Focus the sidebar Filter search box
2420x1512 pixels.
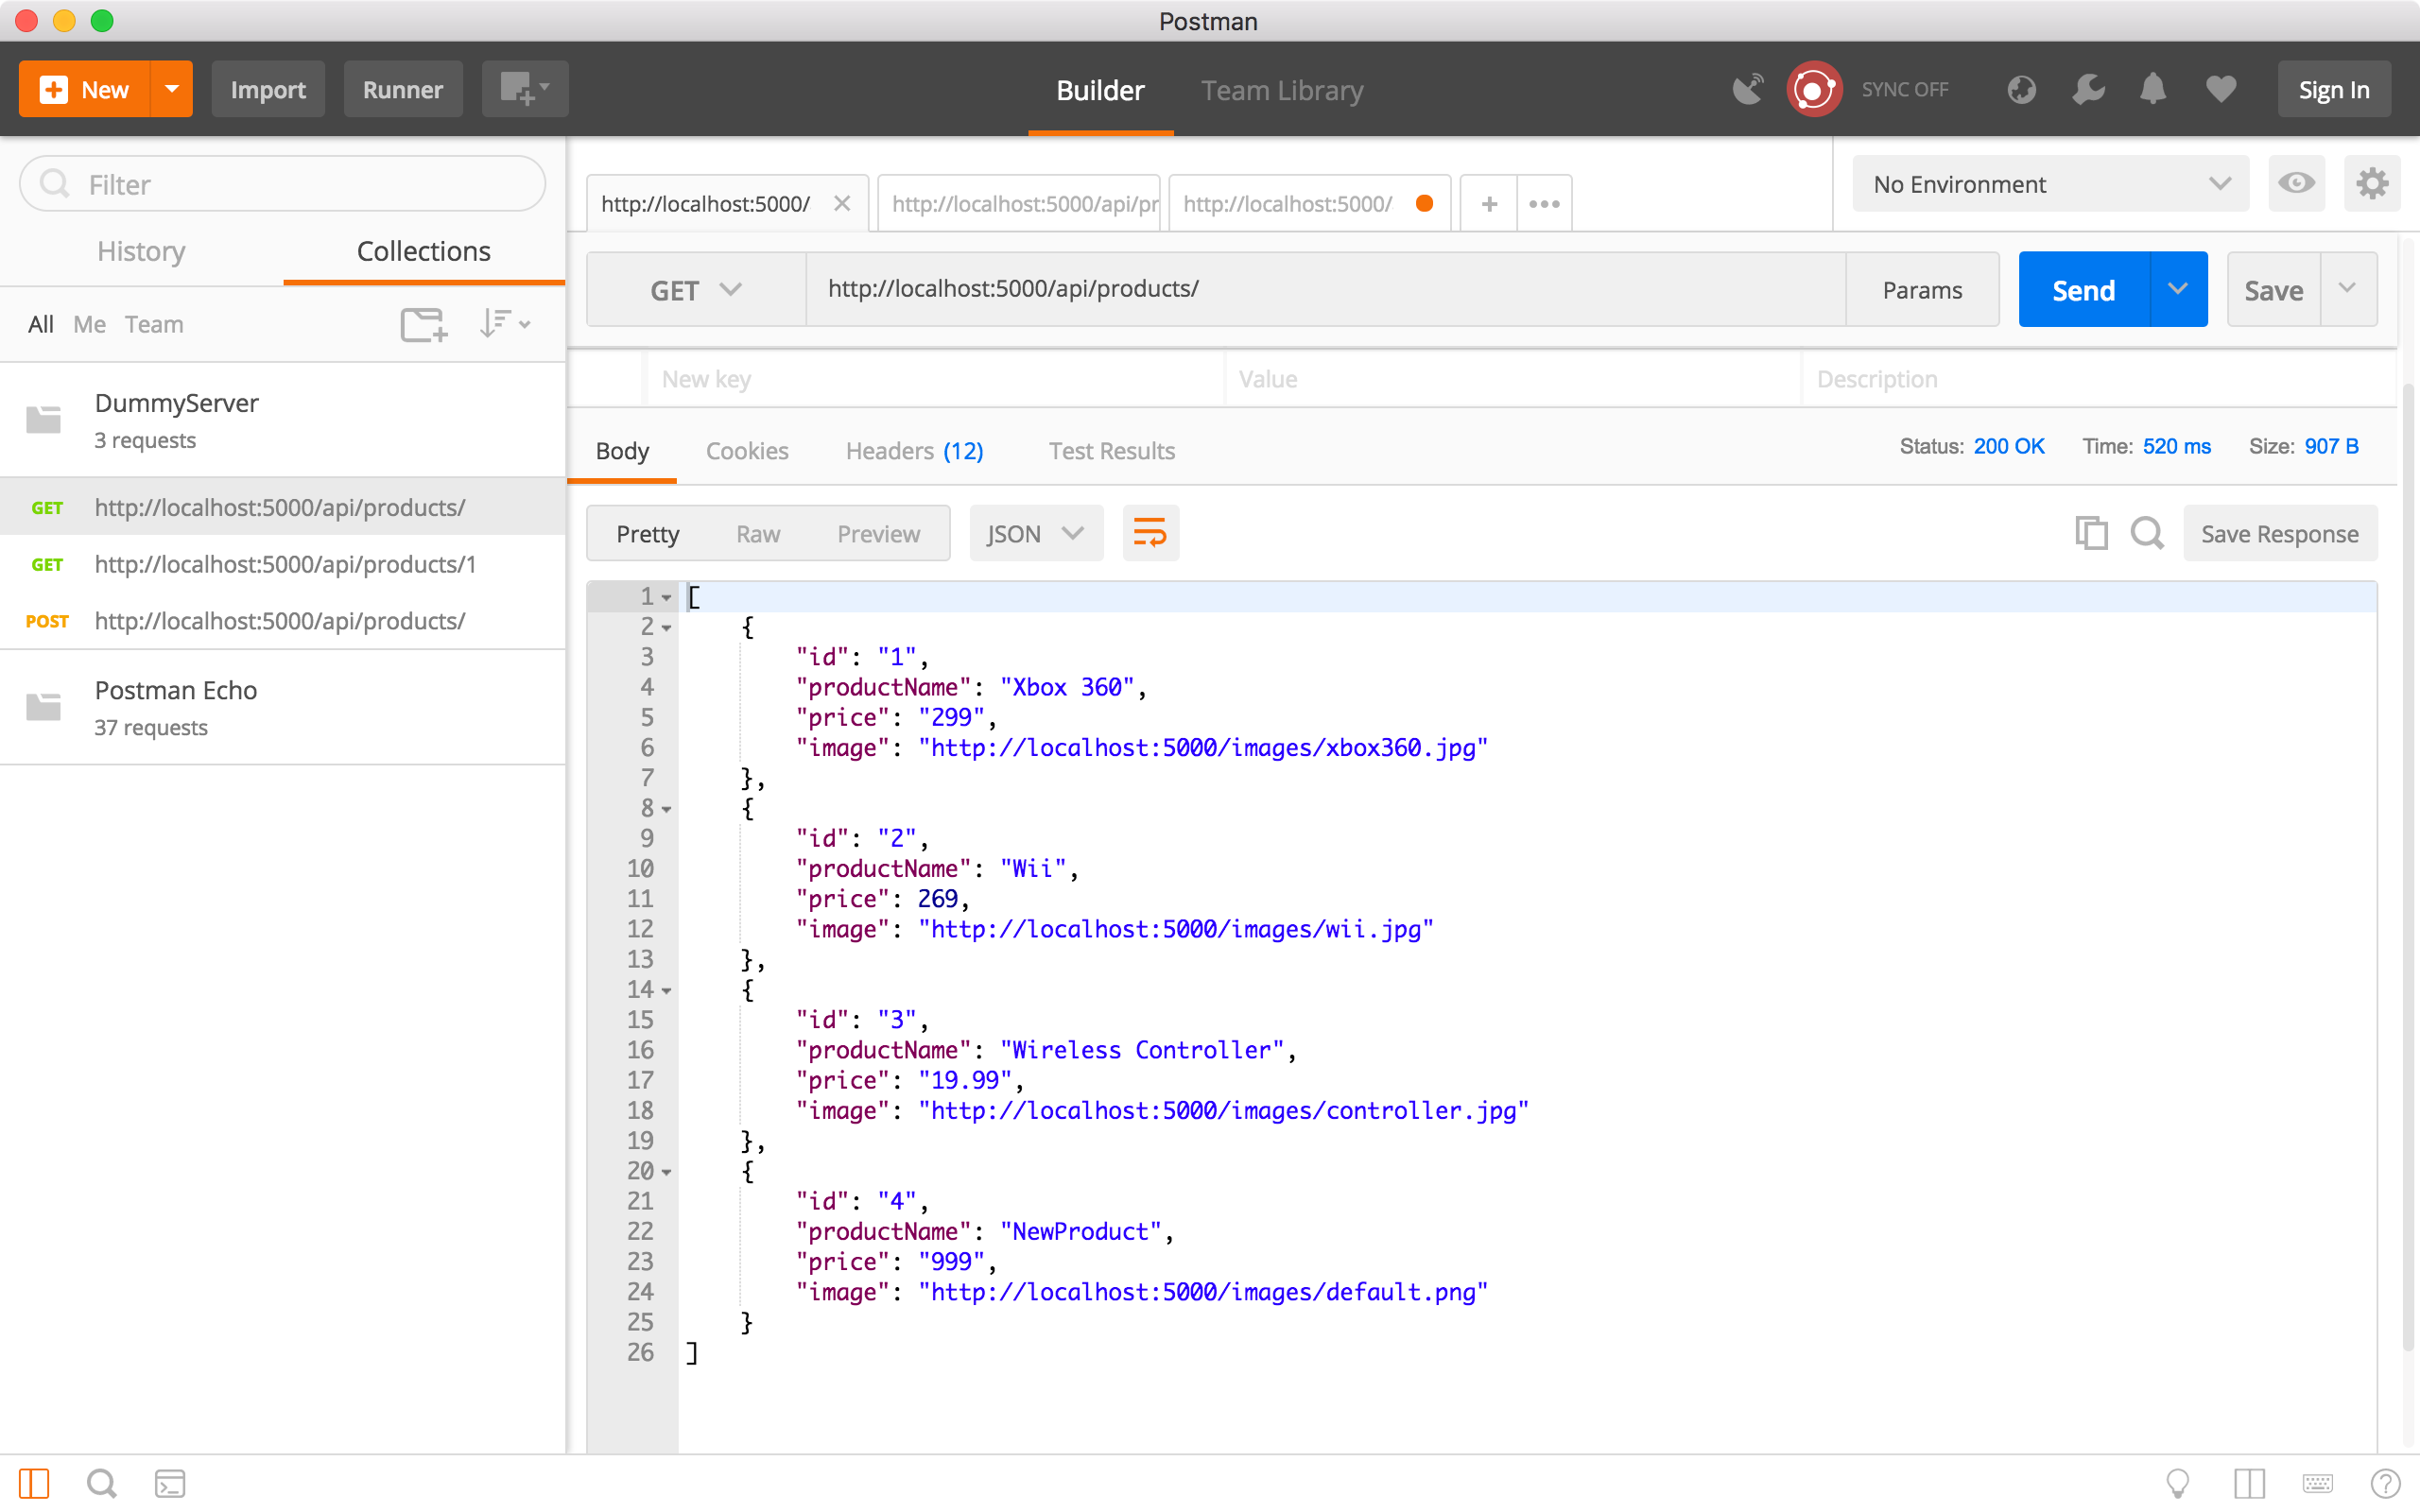coord(283,184)
